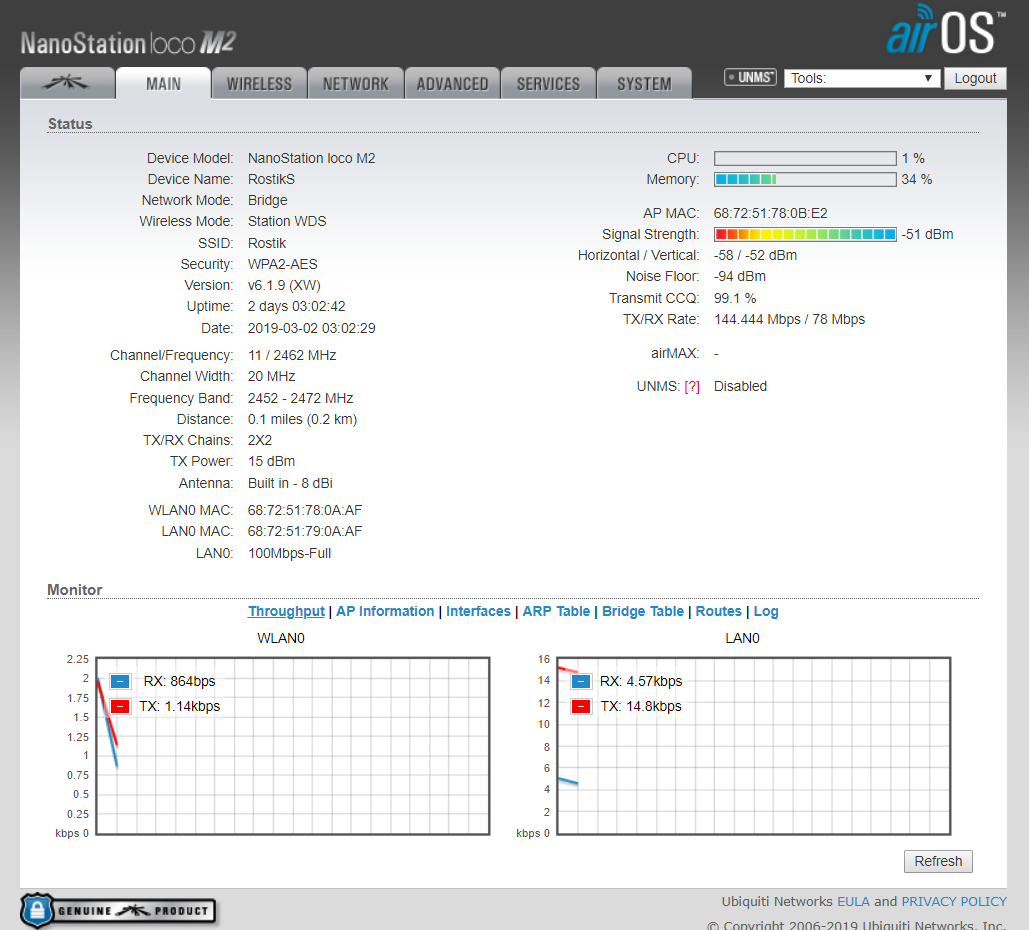Click the Genuine Product shield badge
This screenshot has height=930, width=1029.
[119, 910]
